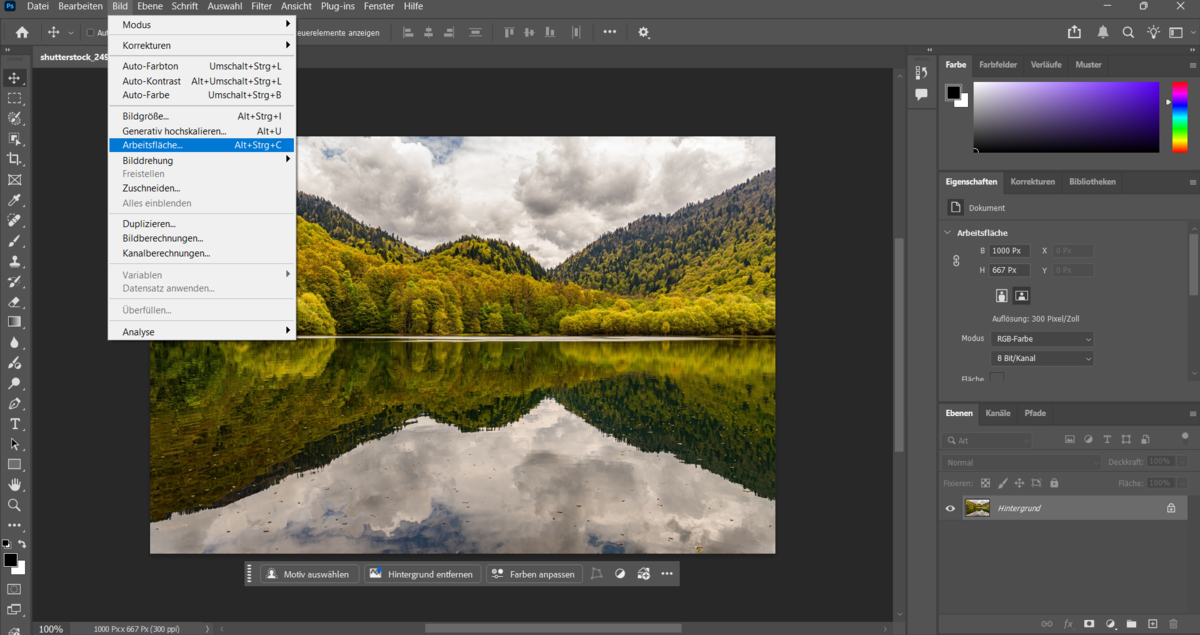Viewport: 1200px width, 635px height.
Task: Select the Move tool
Action: [x=14, y=77]
